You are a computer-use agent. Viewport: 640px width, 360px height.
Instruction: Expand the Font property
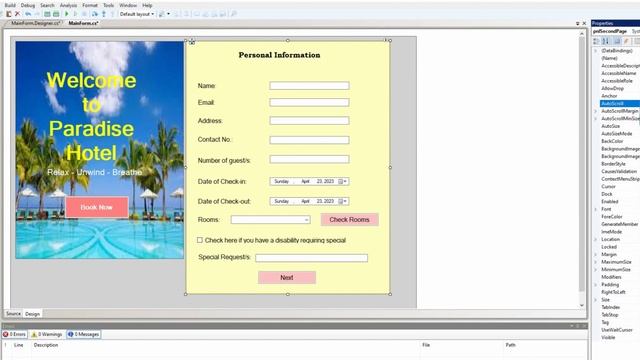coord(596,209)
